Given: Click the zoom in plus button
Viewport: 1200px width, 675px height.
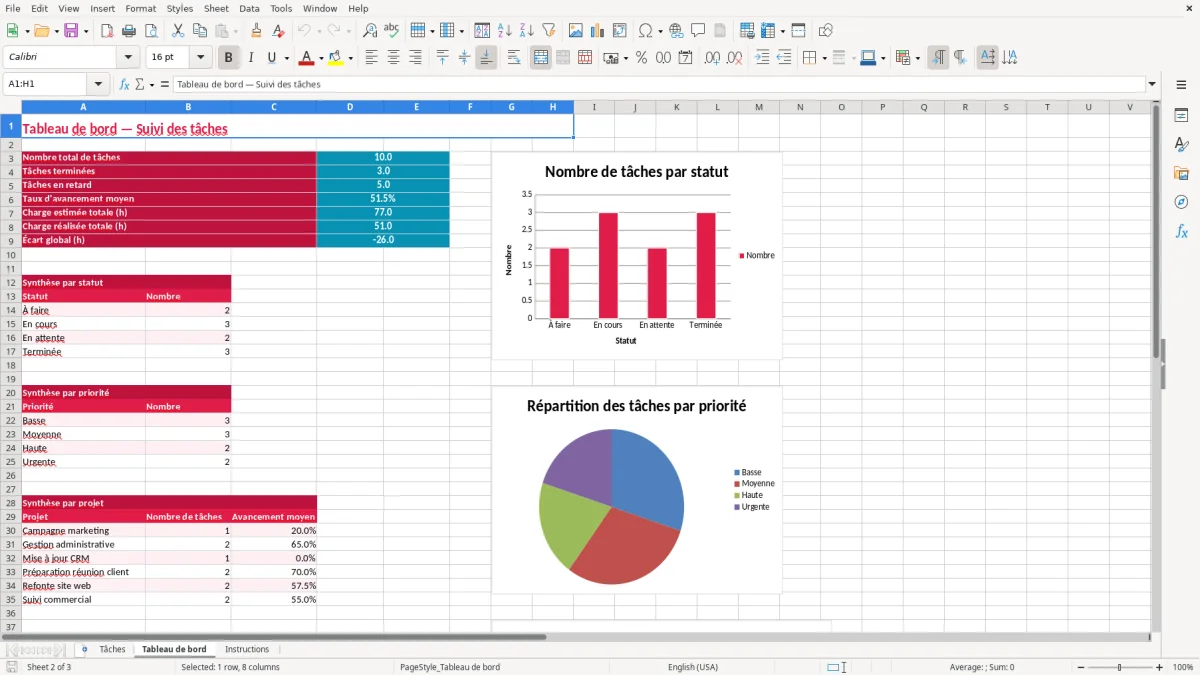Looking at the screenshot, I should (x=1159, y=667).
